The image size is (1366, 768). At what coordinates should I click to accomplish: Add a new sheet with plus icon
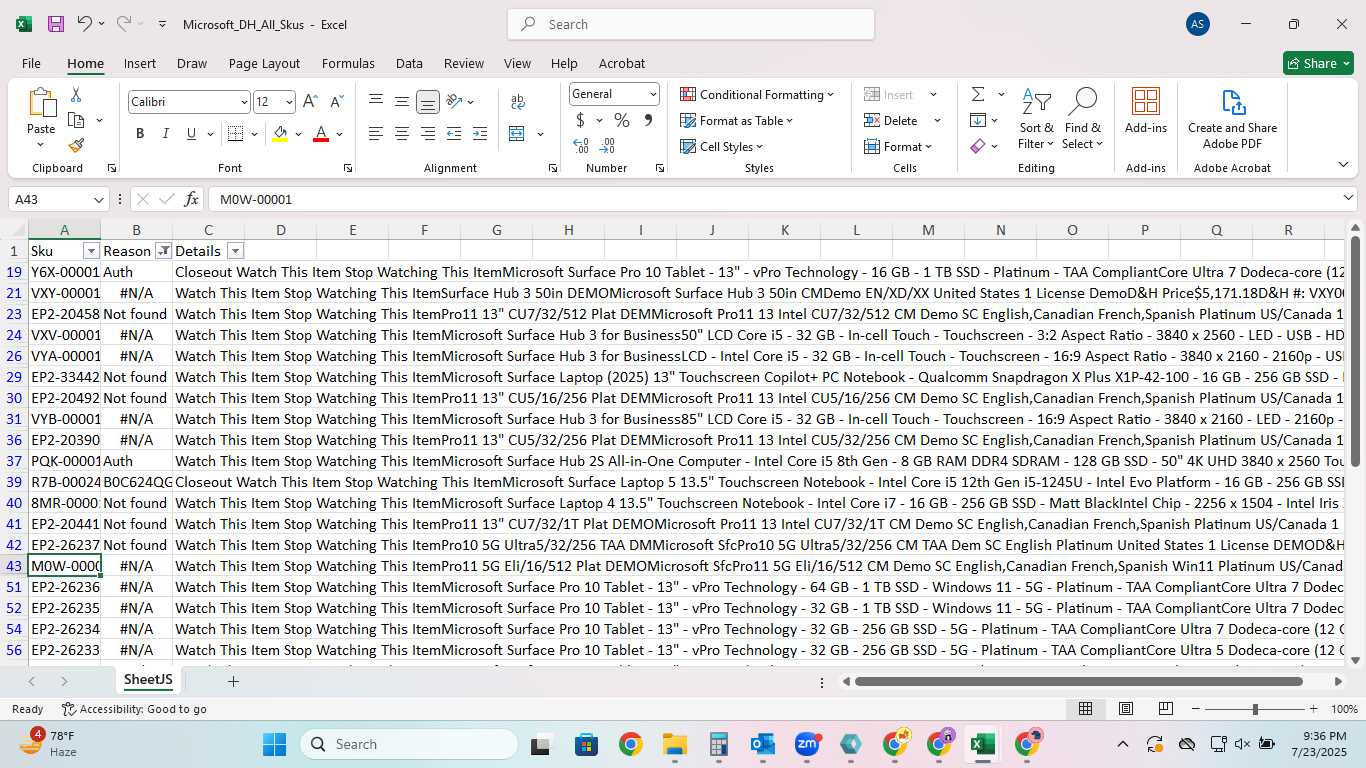[x=233, y=681]
